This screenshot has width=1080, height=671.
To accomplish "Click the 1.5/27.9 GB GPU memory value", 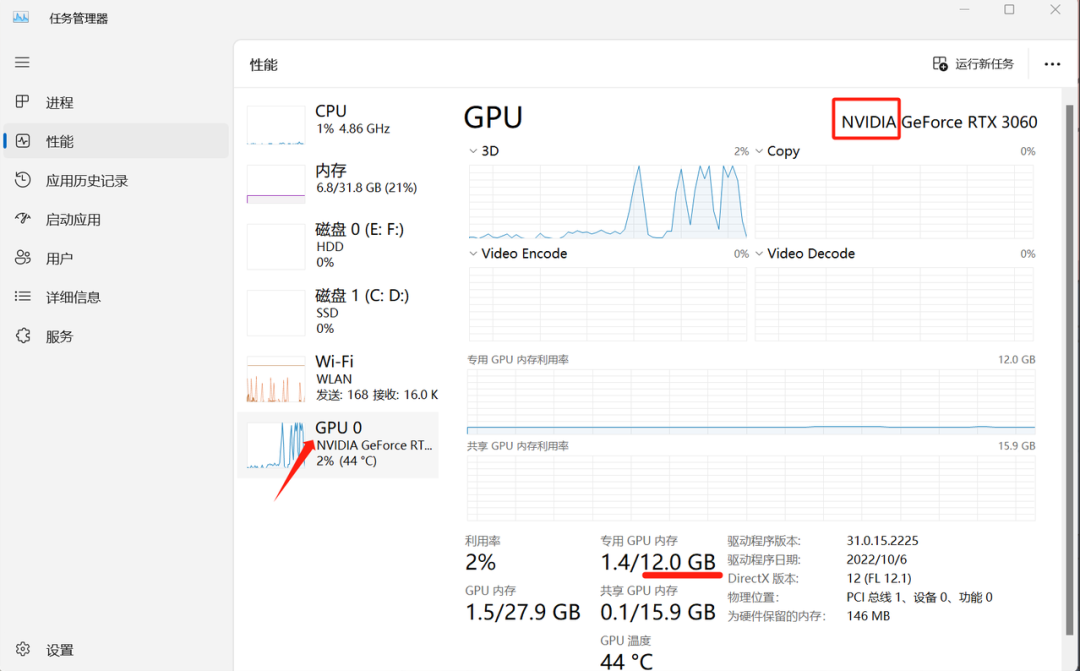I will (523, 612).
